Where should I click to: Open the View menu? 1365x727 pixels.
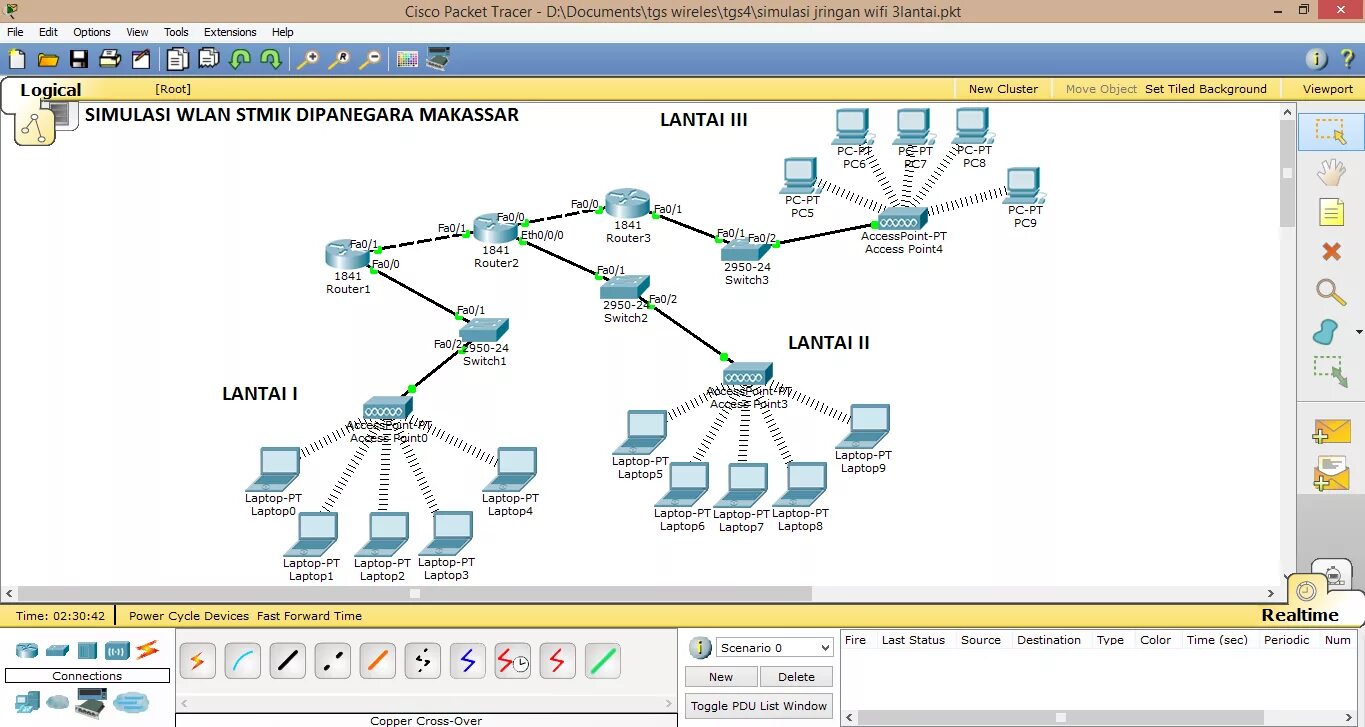tap(137, 32)
